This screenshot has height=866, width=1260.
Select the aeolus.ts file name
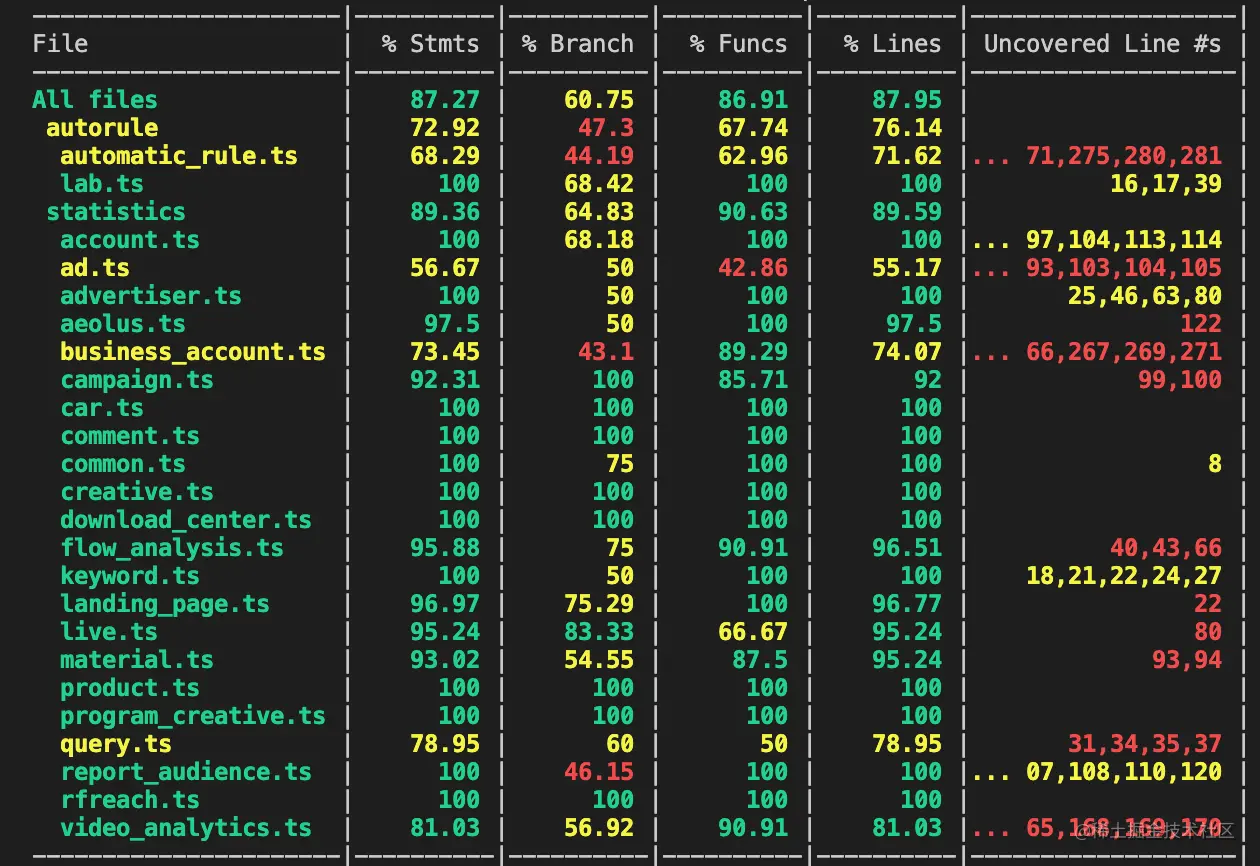tap(123, 324)
